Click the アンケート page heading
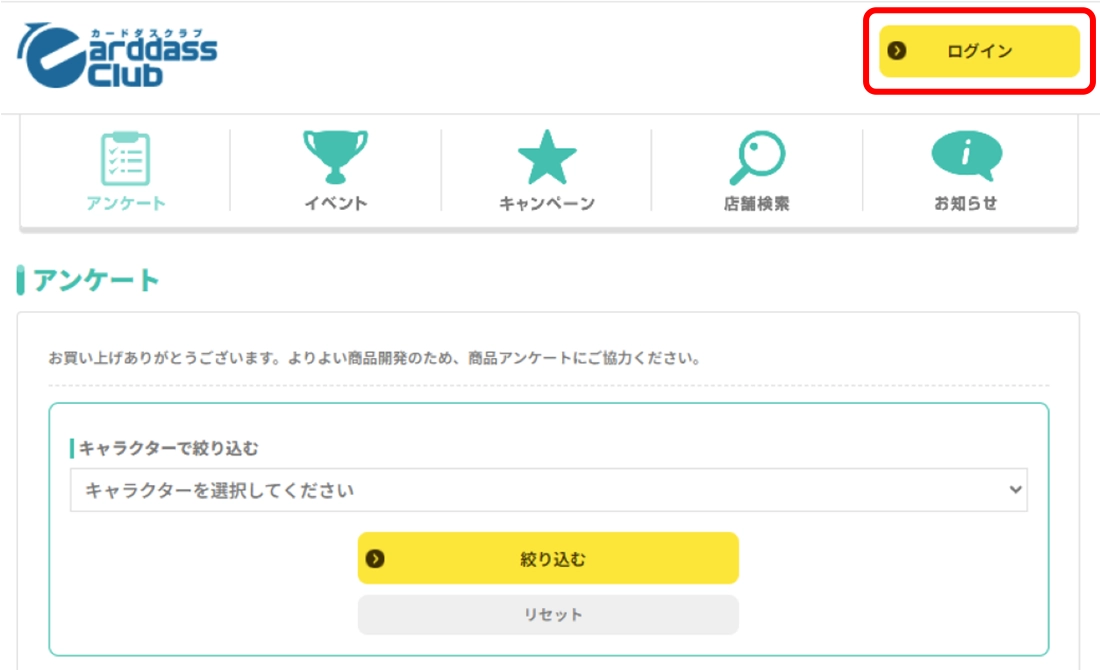 coord(97,281)
